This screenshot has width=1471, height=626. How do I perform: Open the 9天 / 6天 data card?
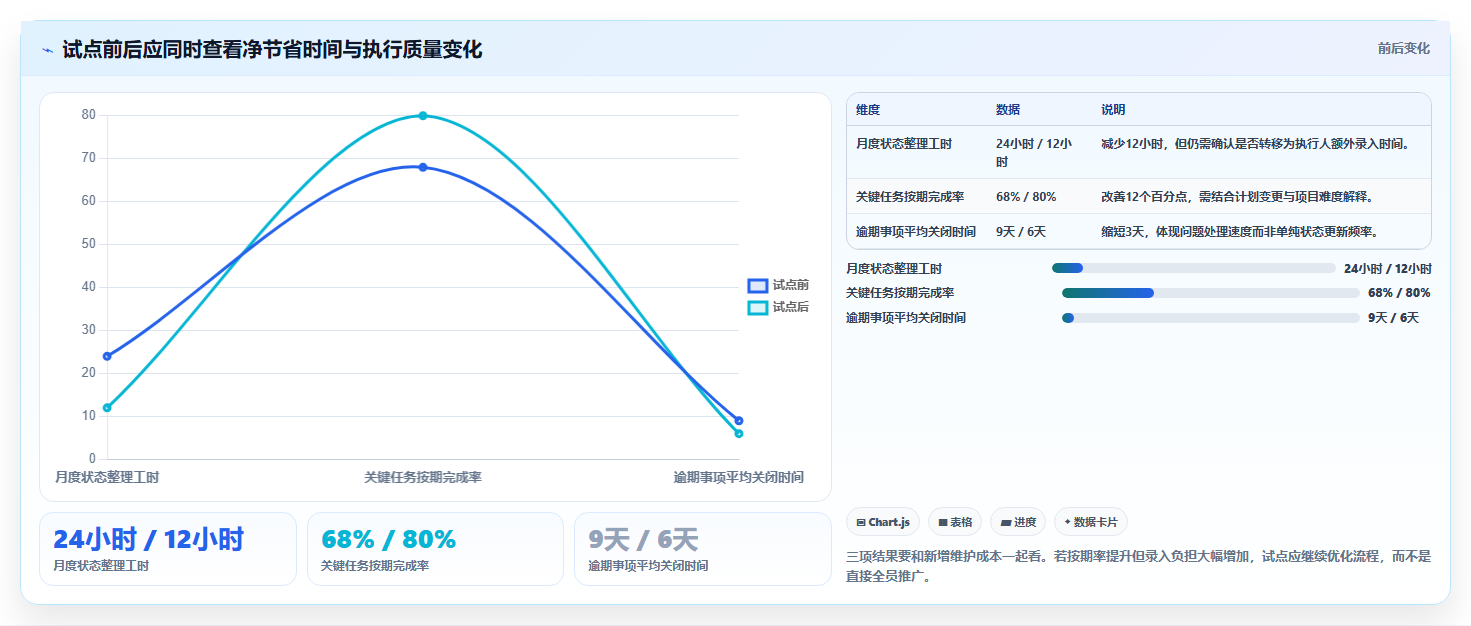[x=702, y=549]
